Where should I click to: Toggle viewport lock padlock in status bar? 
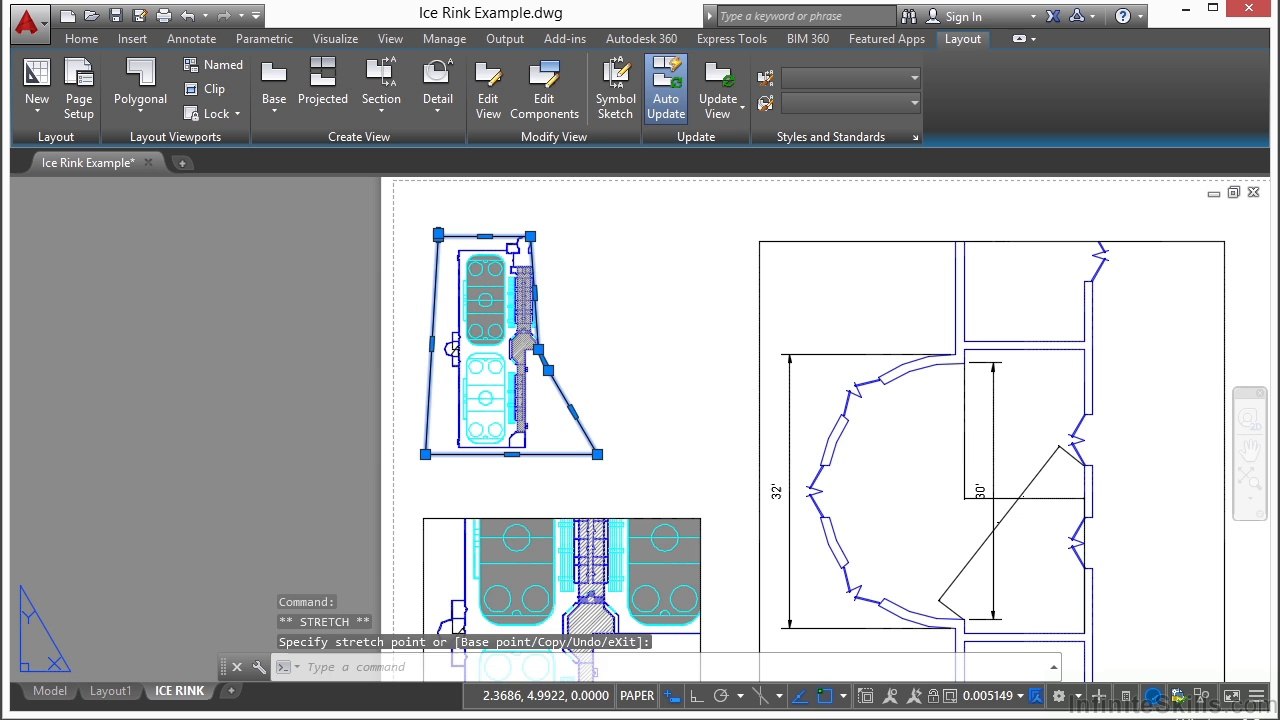(933, 696)
